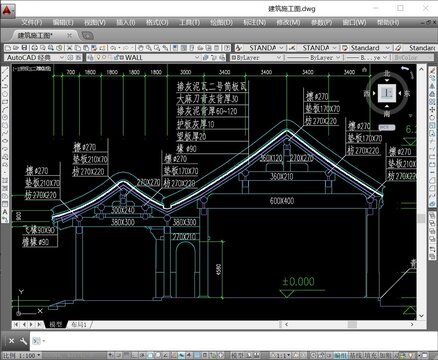
Task: Click the Zoom Realtime magnifier icon
Action: point(148,48)
